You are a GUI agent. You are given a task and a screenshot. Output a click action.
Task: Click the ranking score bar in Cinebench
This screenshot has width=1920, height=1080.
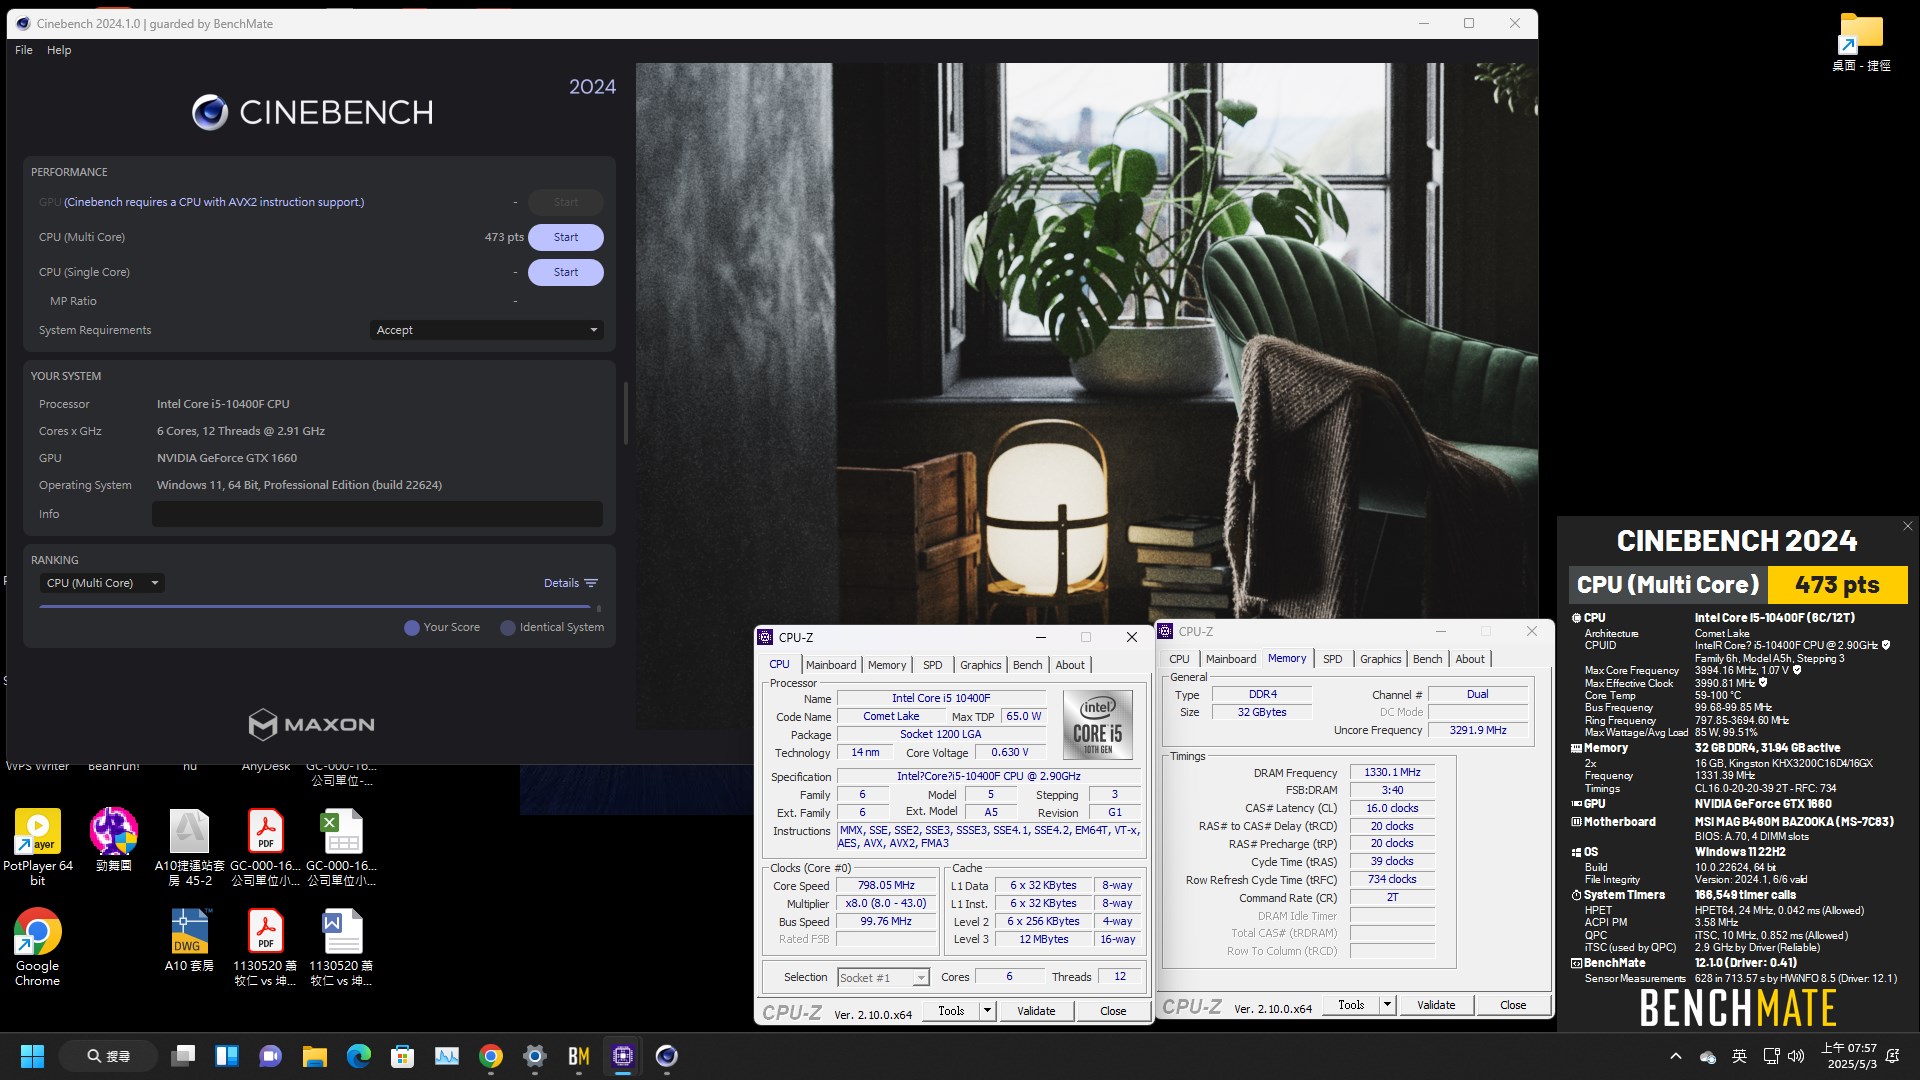tap(315, 606)
